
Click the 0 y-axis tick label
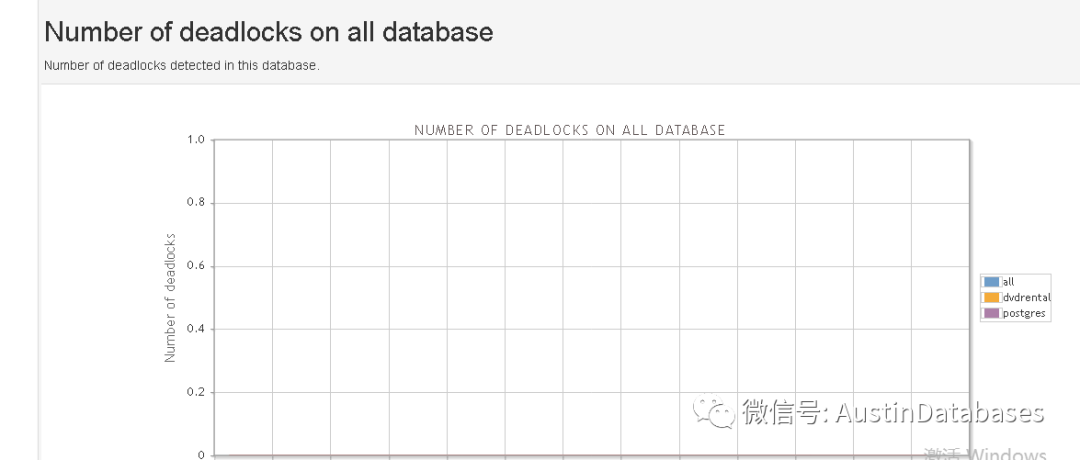(x=201, y=455)
